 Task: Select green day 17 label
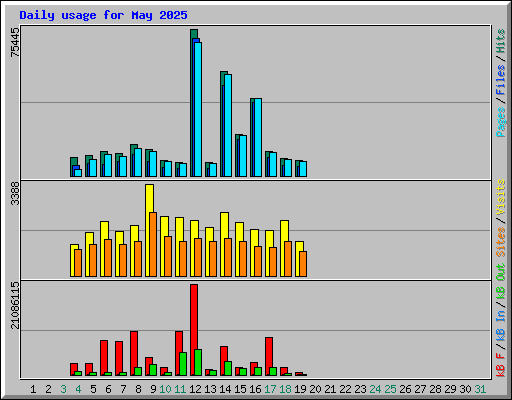270,389
